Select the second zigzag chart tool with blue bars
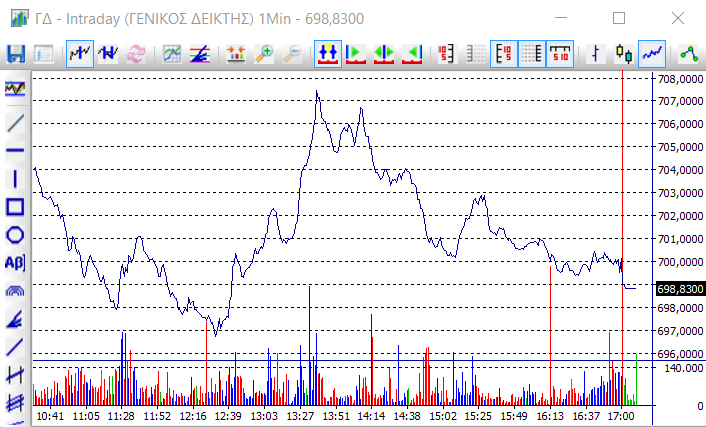The image size is (706, 427). (108, 54)
